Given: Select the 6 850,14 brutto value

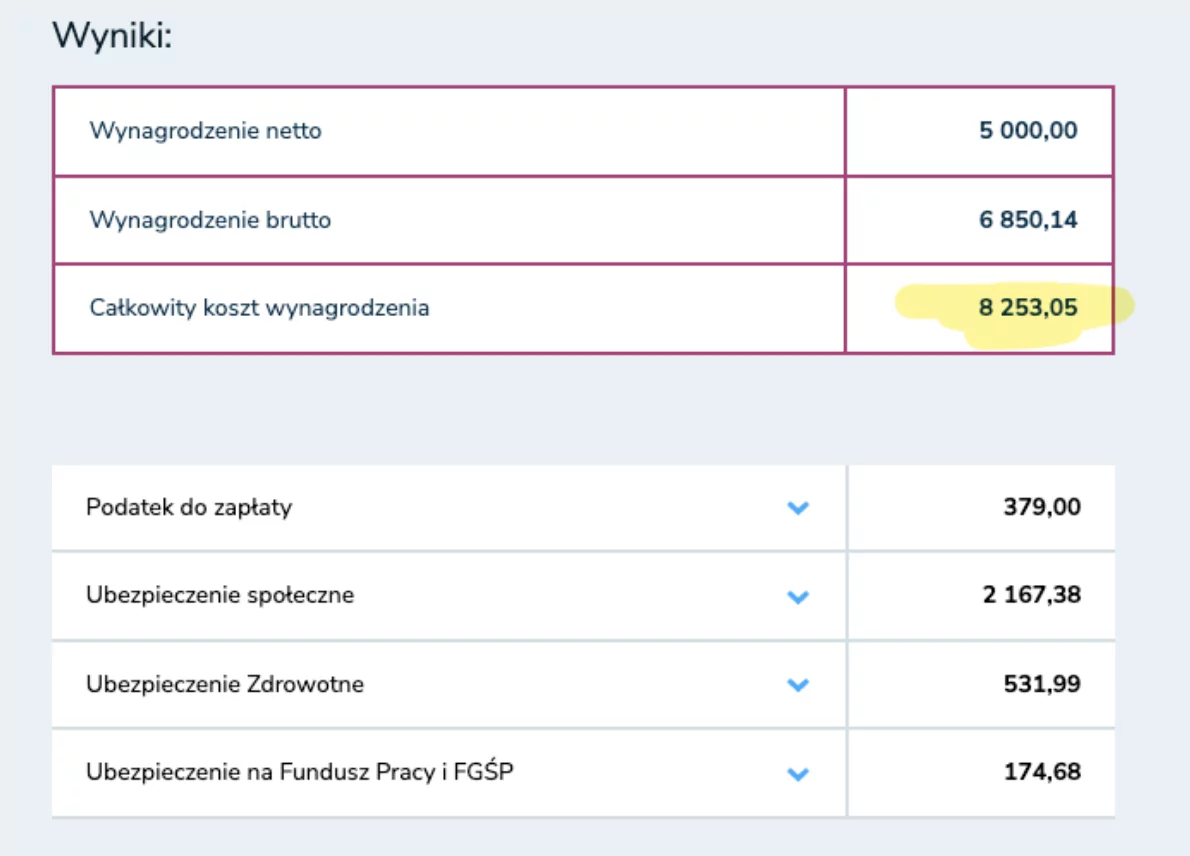Looking at the screenshot, I should [x=1028, y=220].
